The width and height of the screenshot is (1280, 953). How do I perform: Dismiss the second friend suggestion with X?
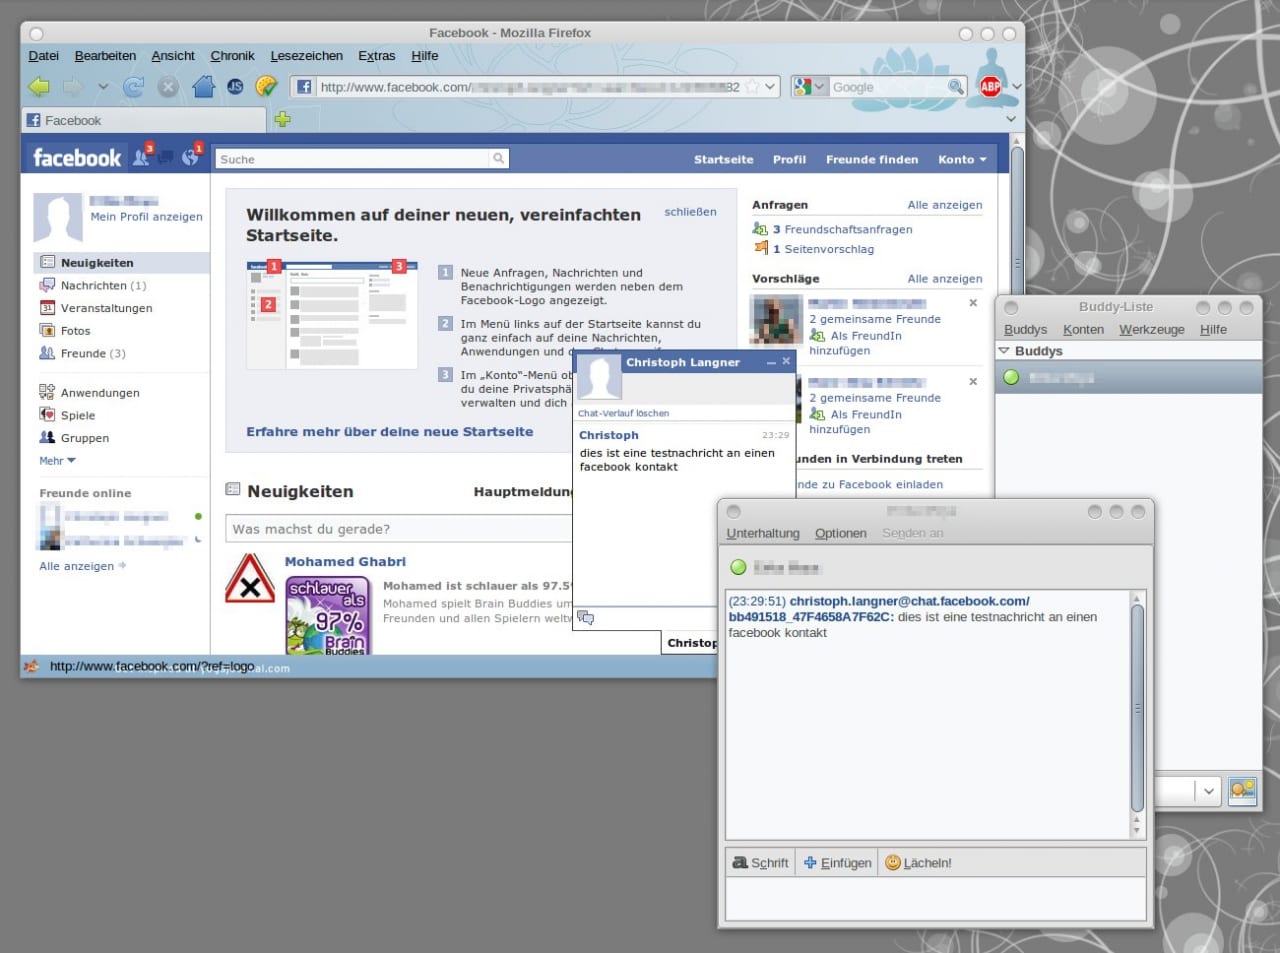click(973, 382)
